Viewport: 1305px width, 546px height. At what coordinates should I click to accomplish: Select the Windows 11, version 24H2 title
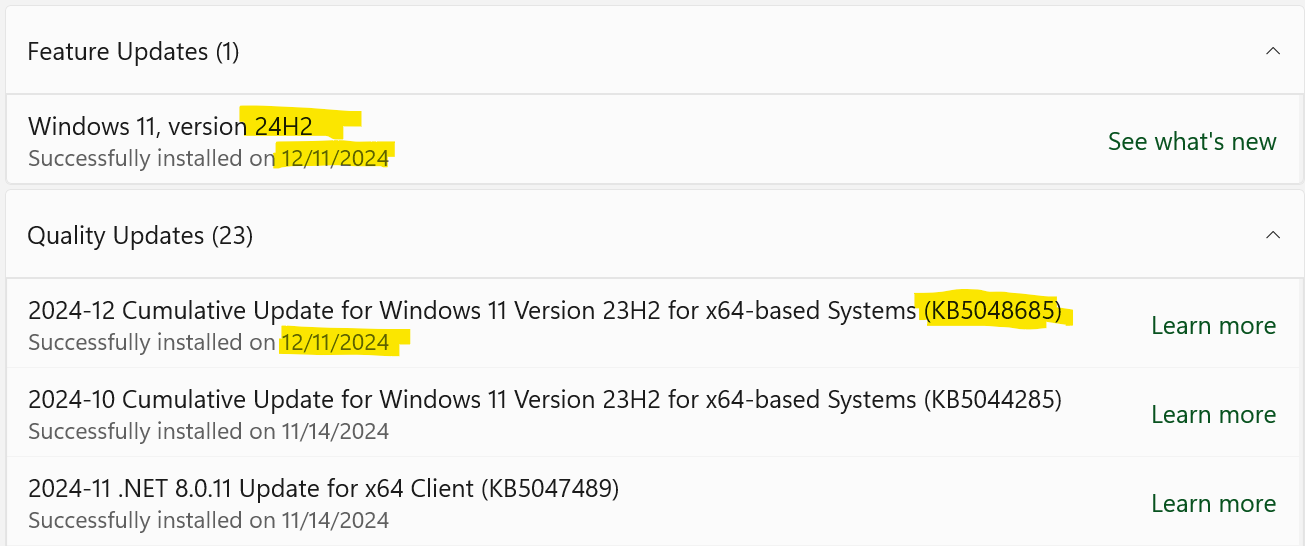click(170, 126)
